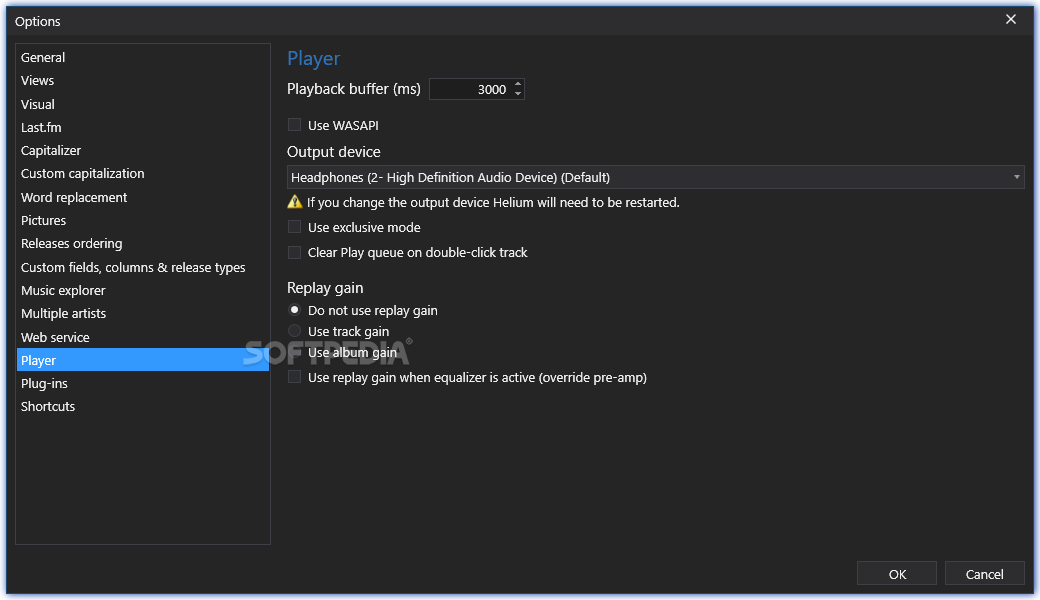Select Multiple artists category

pos(143,314)
